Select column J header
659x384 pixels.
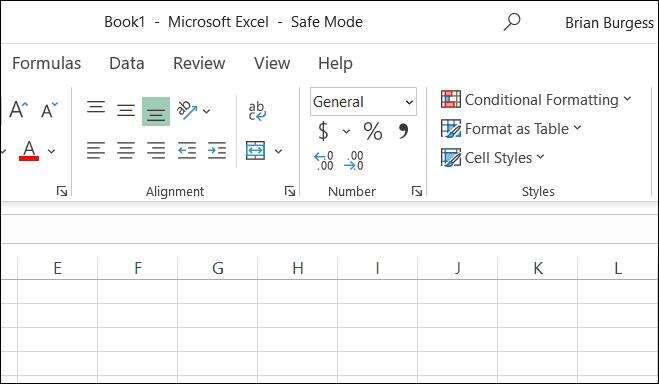458,268
